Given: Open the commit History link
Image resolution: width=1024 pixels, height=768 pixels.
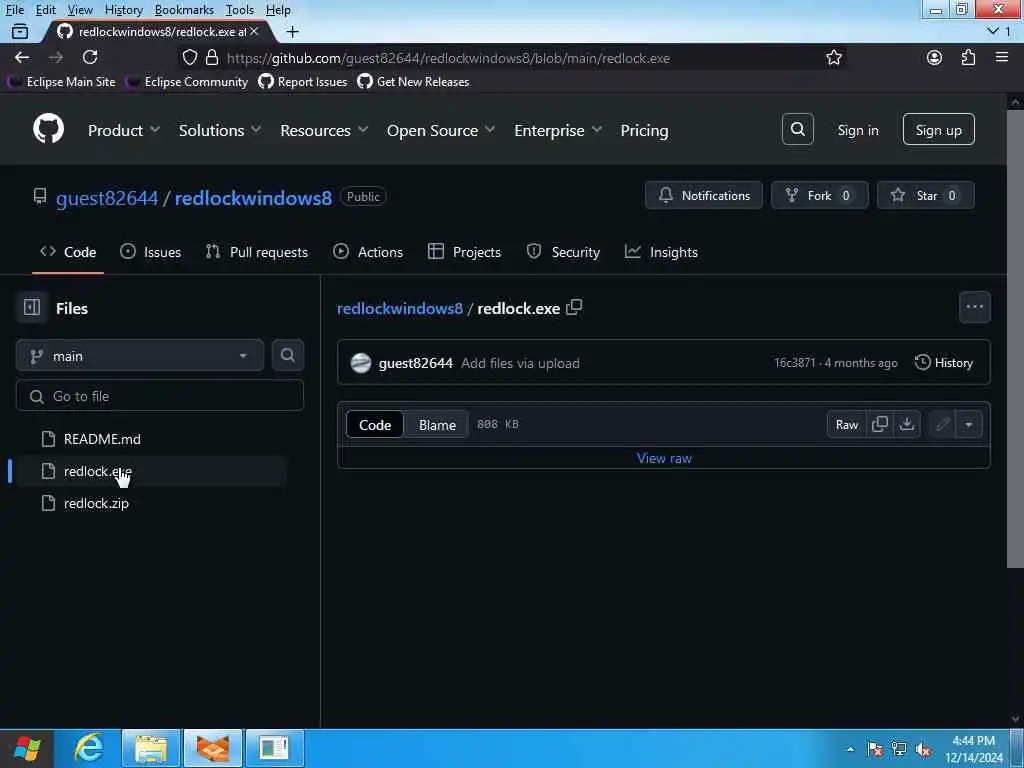Looking at the screenshot, I should pos(944,362).
